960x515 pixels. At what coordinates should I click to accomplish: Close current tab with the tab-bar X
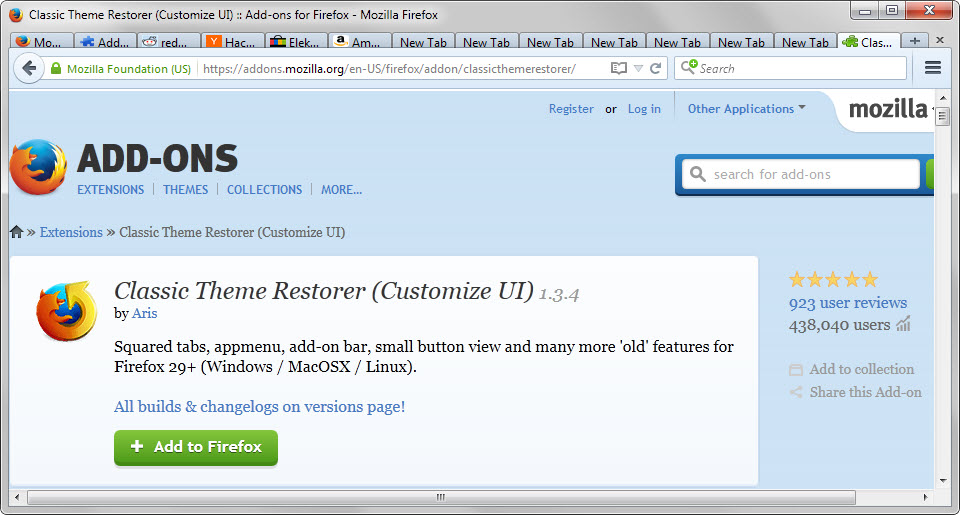941,40
